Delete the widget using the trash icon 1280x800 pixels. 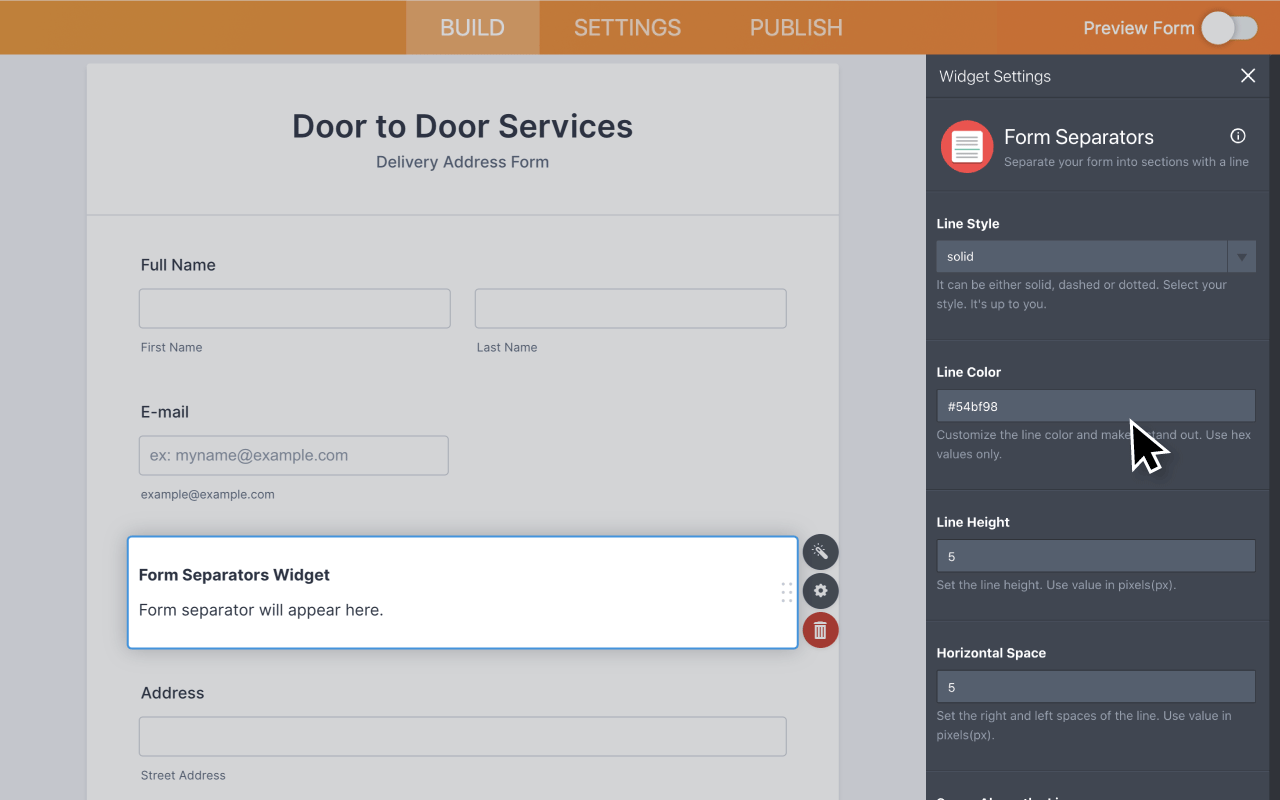pos(820,630)
